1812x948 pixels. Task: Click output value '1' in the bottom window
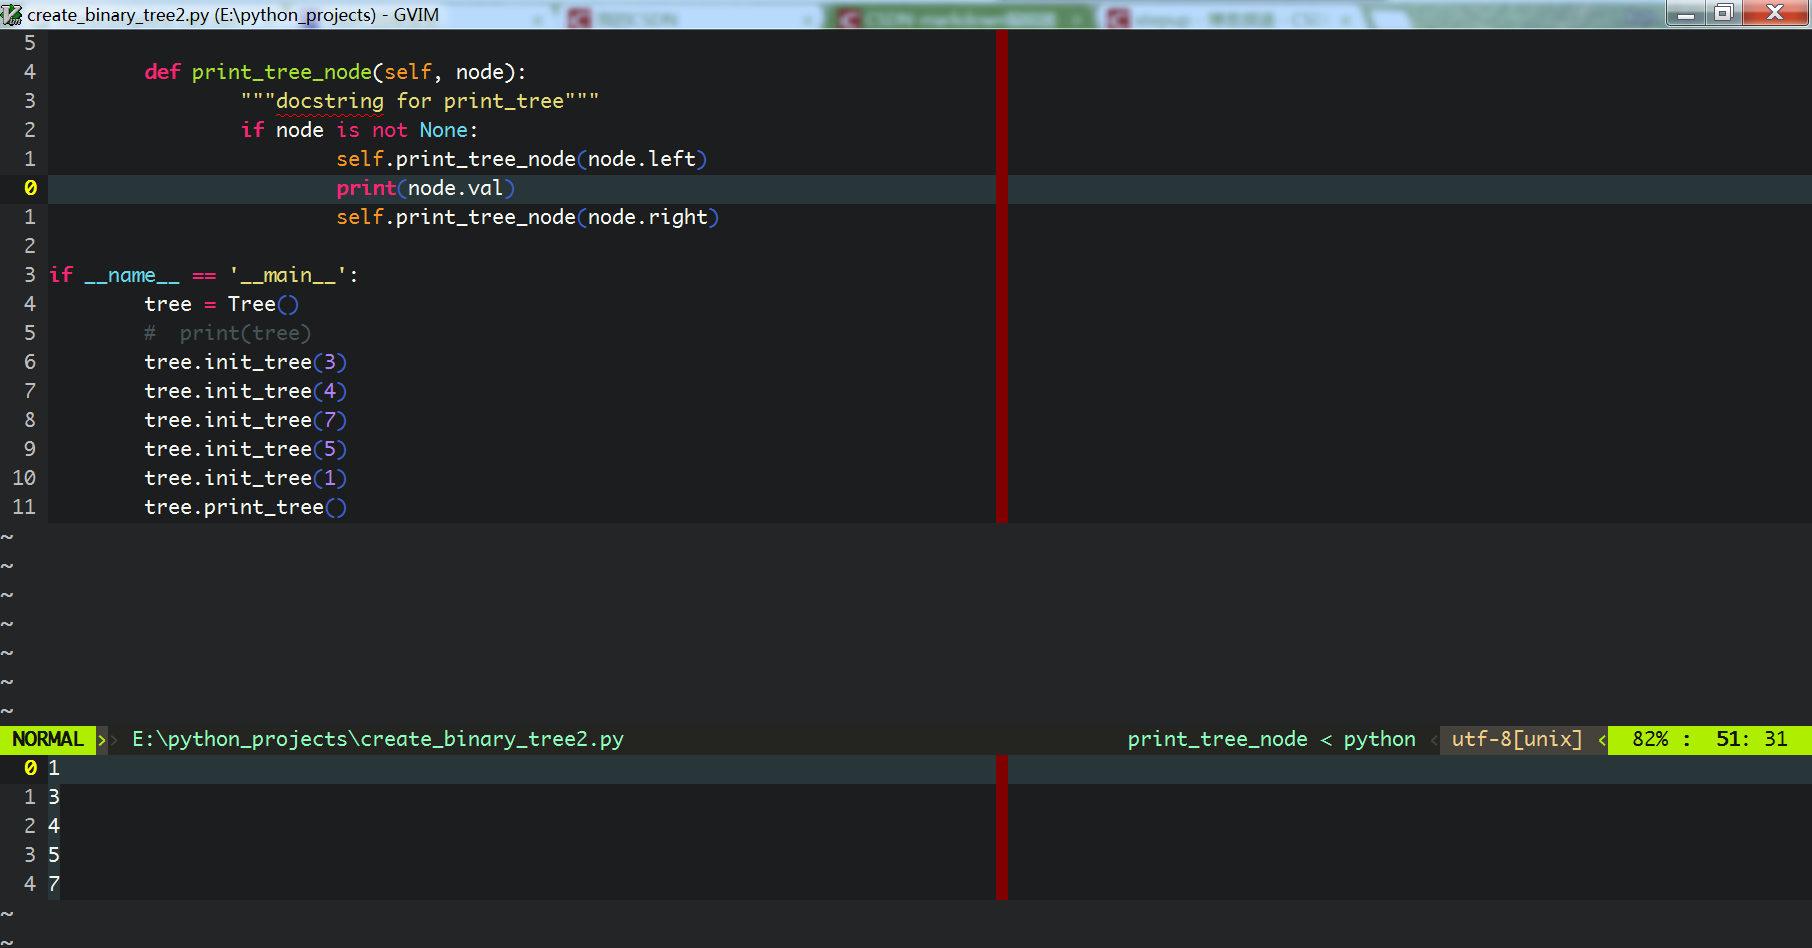coord(54,768)
